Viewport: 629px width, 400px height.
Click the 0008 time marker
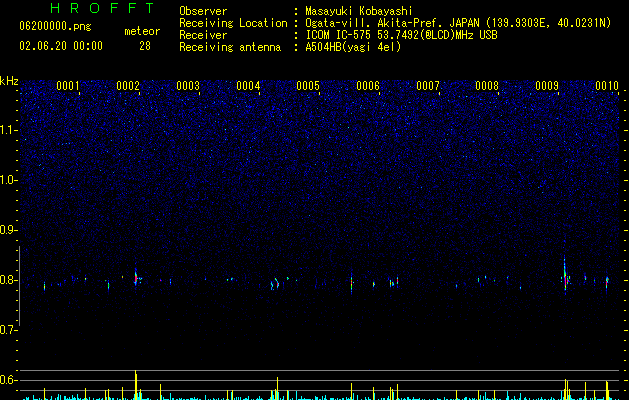coord(487,86)
